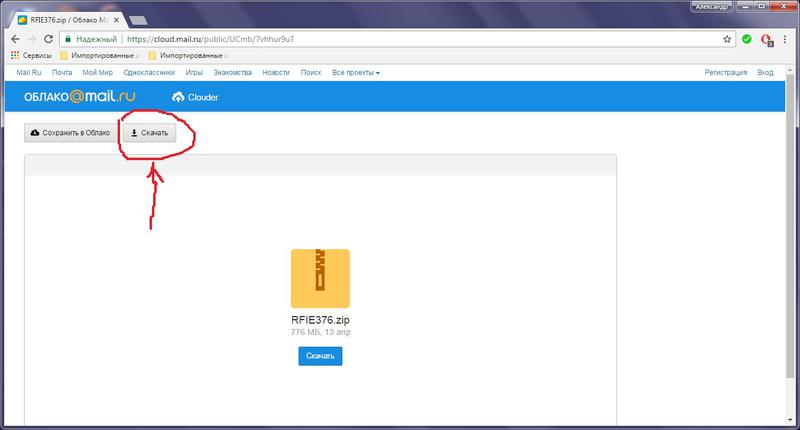This screenshot has width=800, height=430.
Task: Close the RFIE376.zip browser tab
Action: pyautogui.click(x=116, y=20)
